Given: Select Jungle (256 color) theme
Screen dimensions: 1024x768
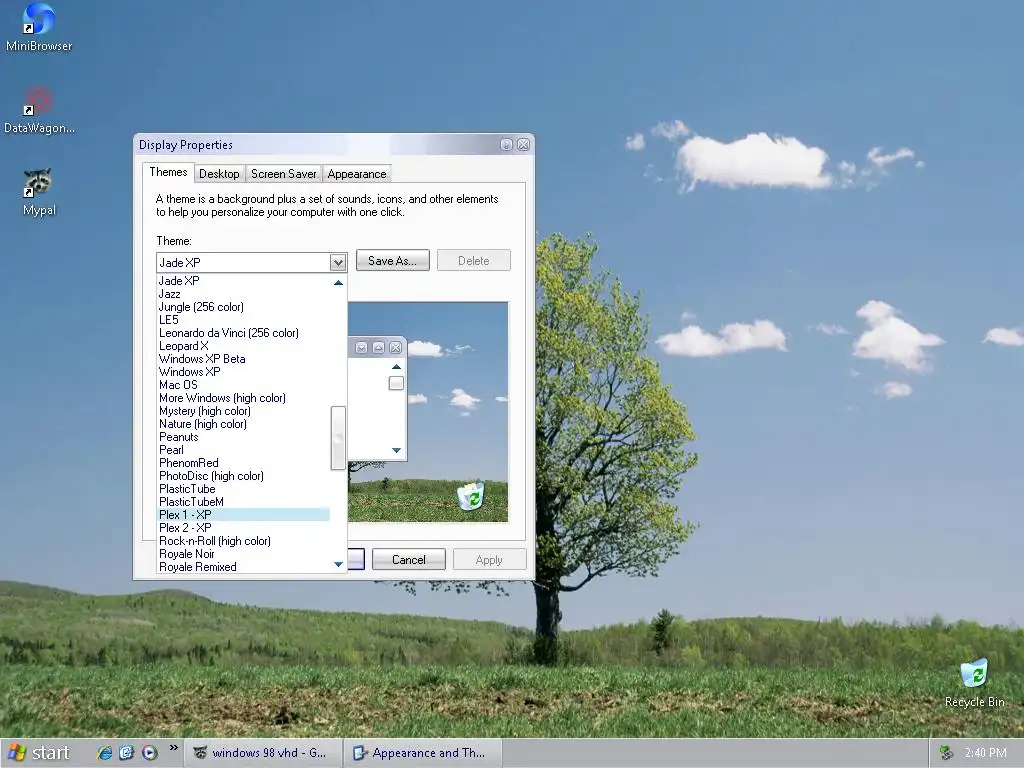Looking at the screenshot, I should pos(244,307).
